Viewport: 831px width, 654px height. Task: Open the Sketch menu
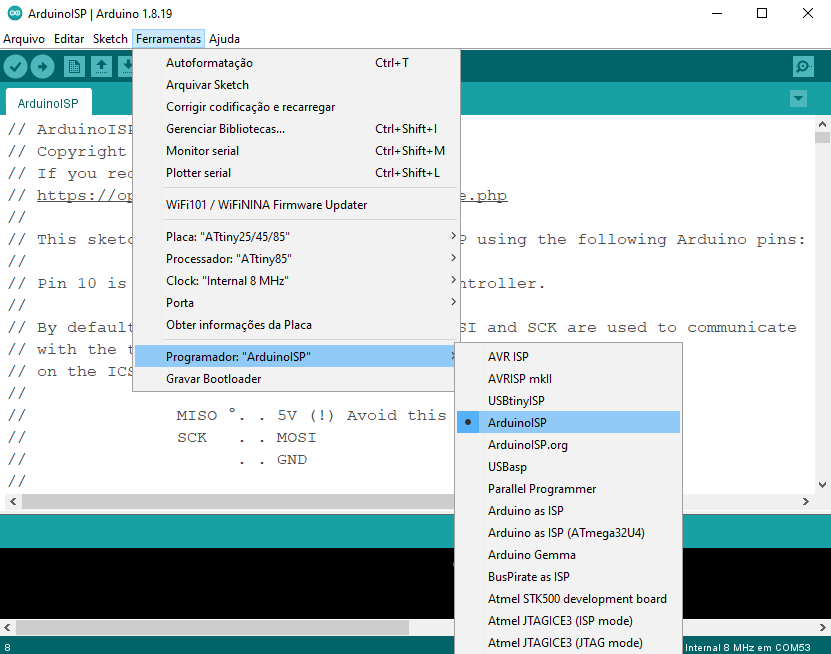(110, 38)
